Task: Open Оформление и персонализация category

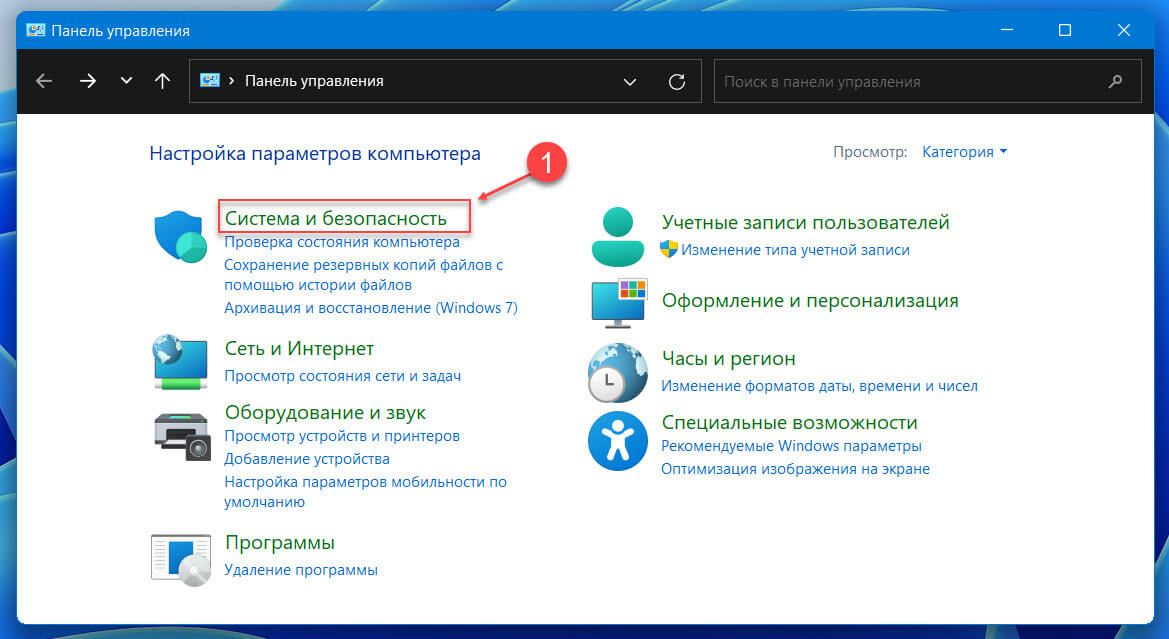Action: click(x=810, y=300)
